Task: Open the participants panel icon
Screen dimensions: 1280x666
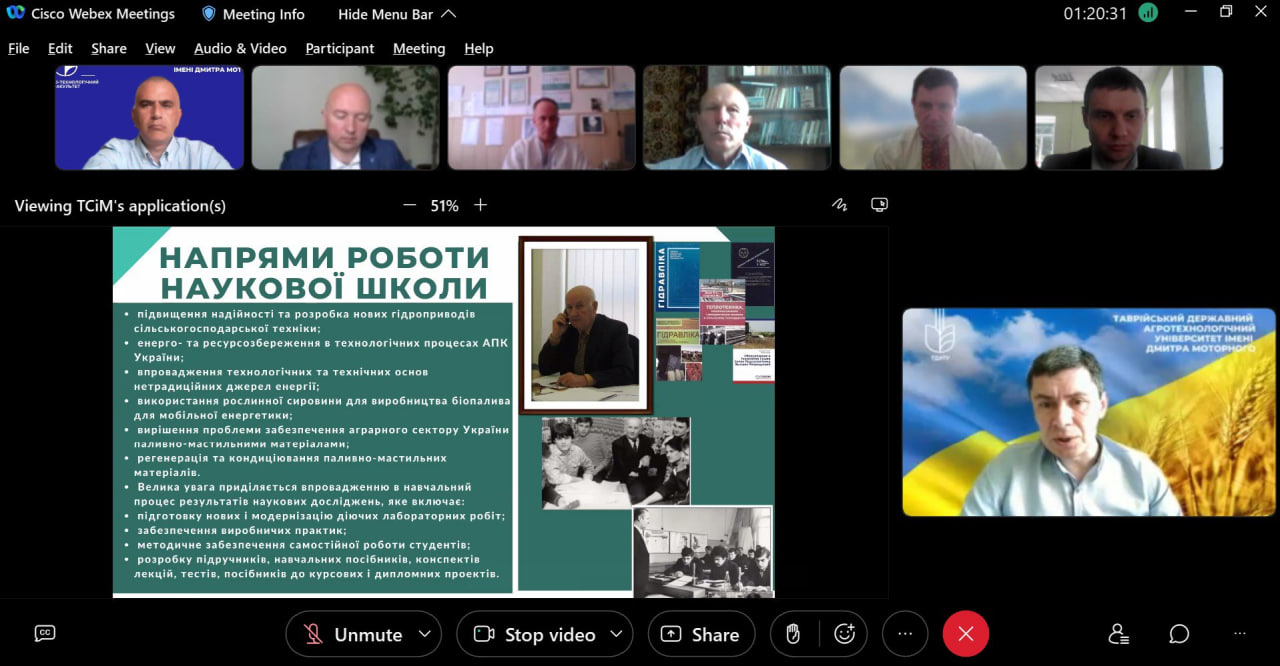Action: click(x=1119, y=634)
